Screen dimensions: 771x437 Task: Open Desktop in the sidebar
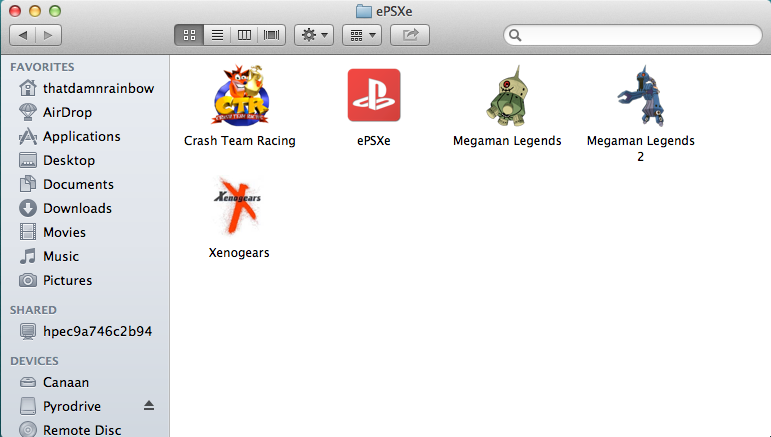(x=86, y=161)
